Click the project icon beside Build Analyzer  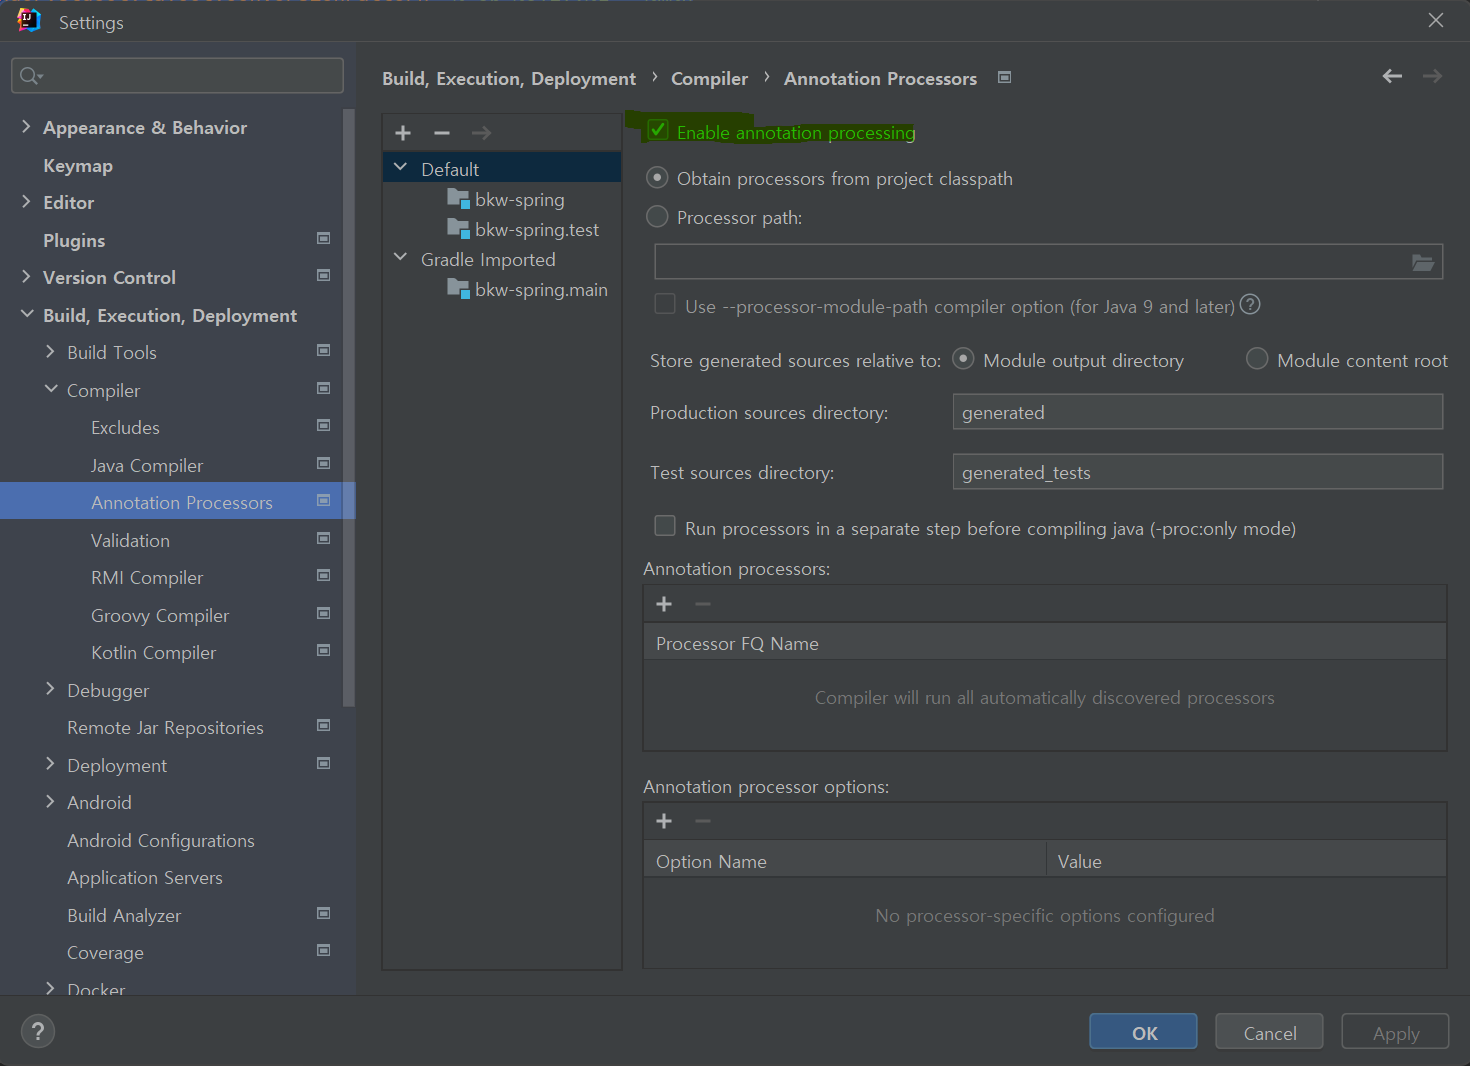[323, 913]
